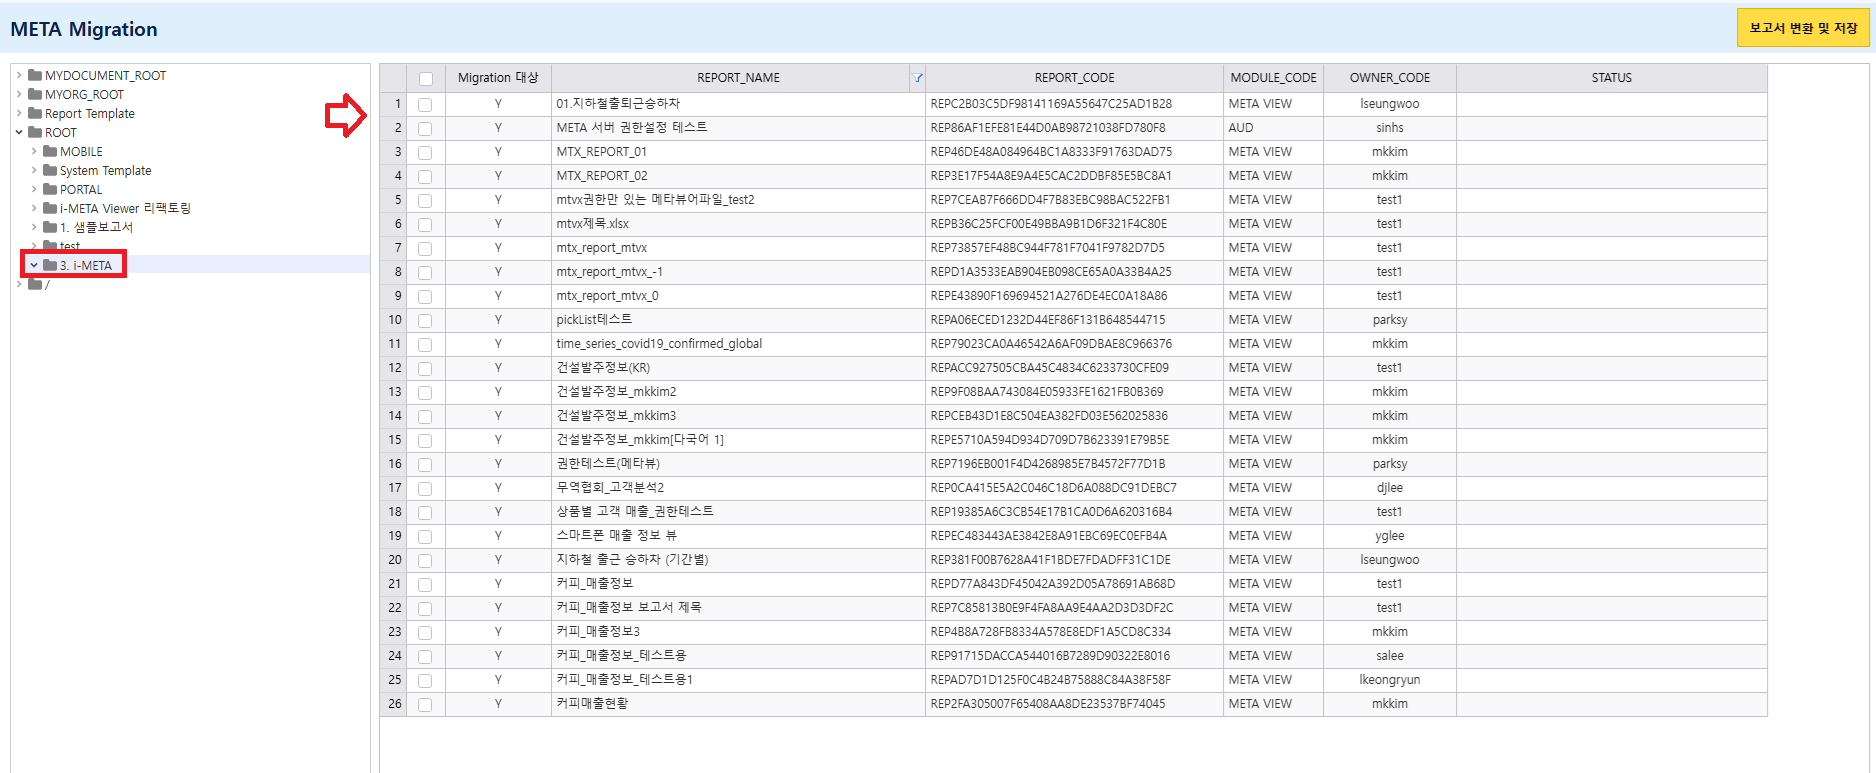Click the "/" folder icon in tree

pyautogui.click(x=35, y=284)
